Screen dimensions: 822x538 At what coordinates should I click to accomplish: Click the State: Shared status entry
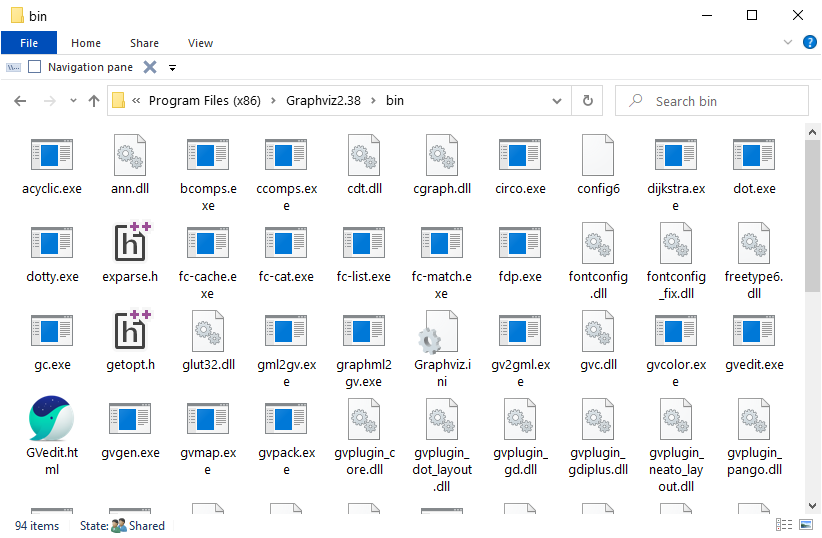point(122,525)
